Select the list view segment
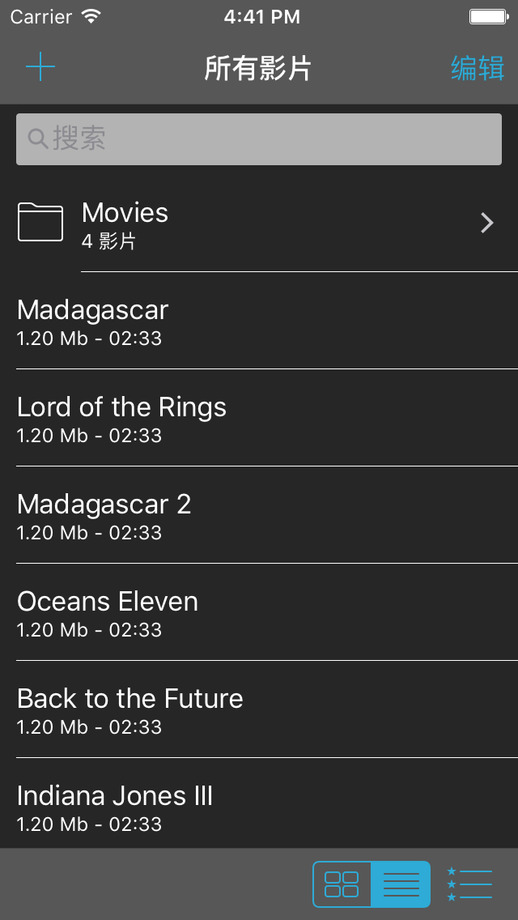 (x=401, y=884)
